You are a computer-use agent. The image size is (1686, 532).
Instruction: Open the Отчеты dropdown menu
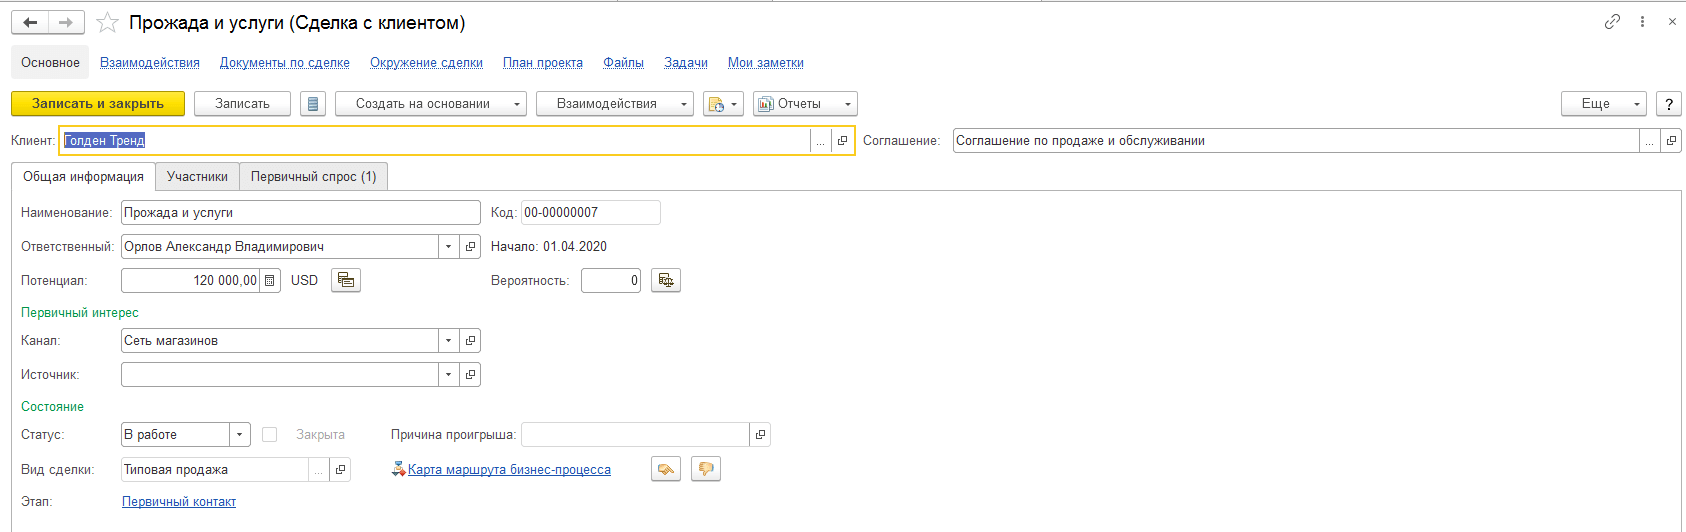[x=805, y=104]
